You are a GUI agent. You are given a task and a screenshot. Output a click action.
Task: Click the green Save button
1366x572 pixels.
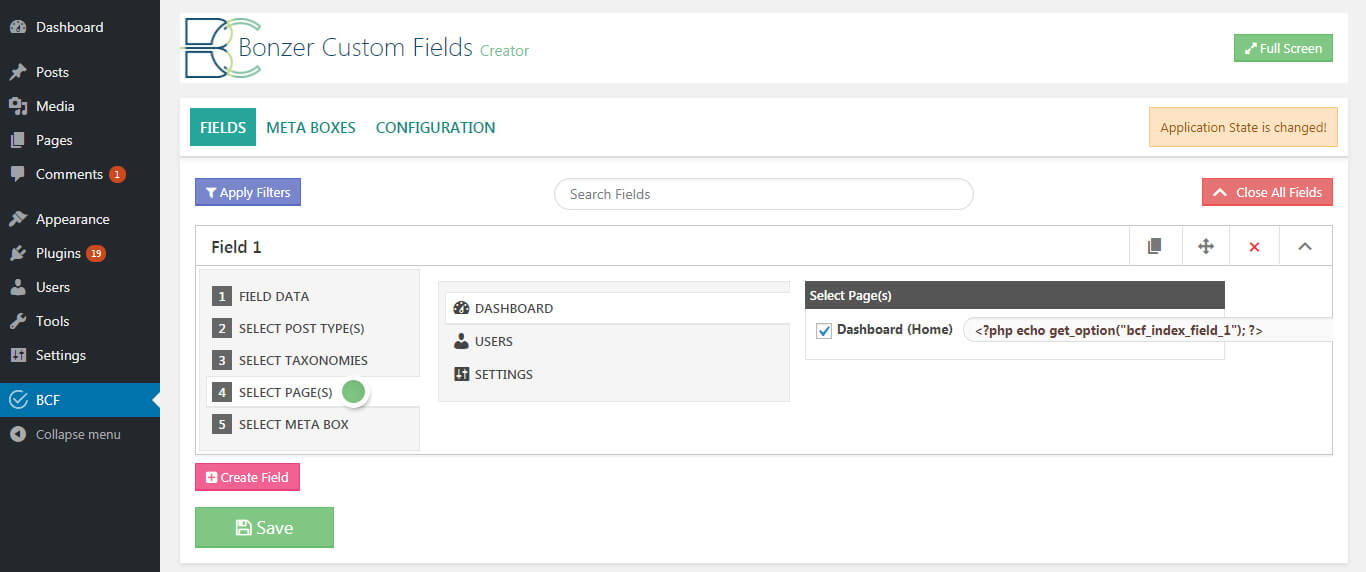tap(264, 528)
